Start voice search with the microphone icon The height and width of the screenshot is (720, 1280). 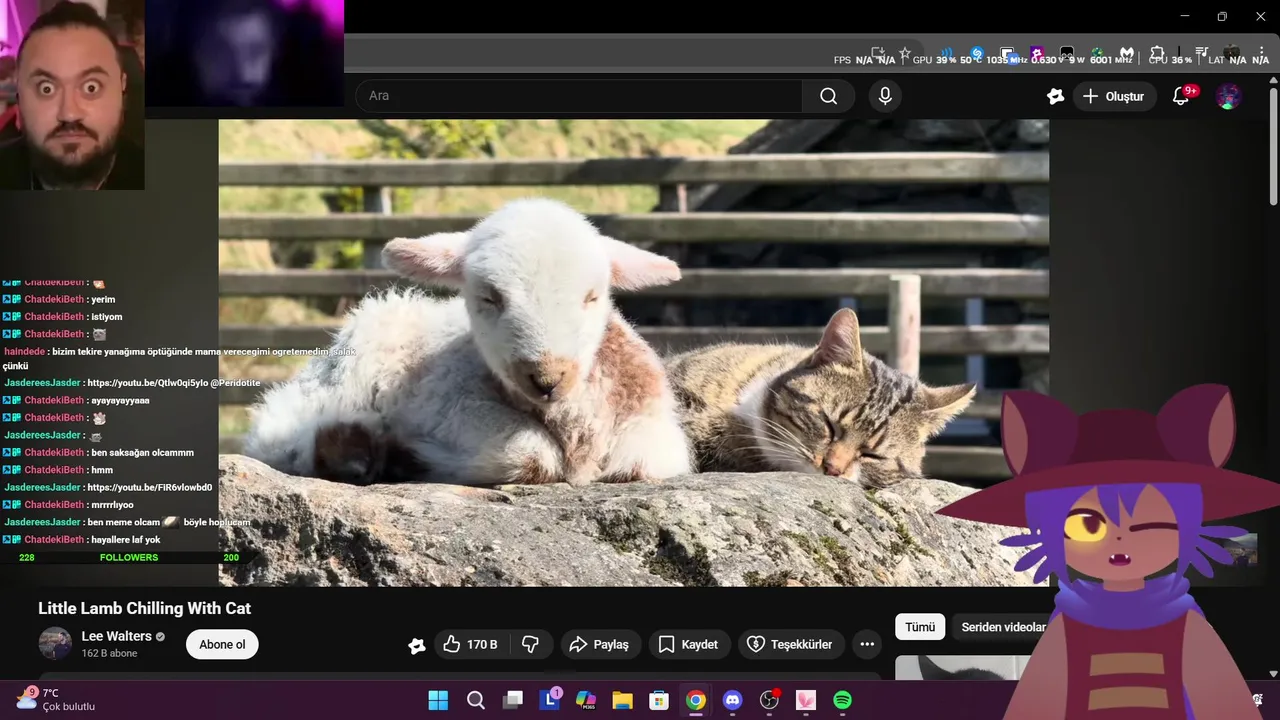click(x=884, y=96)
